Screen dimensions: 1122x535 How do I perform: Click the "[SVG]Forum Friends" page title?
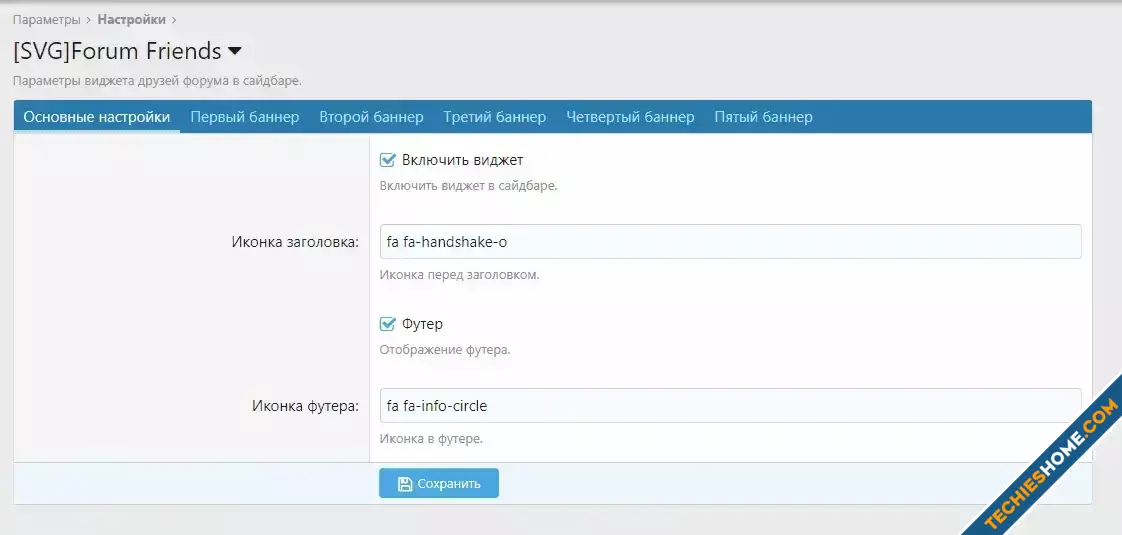[x=117, y=51]
